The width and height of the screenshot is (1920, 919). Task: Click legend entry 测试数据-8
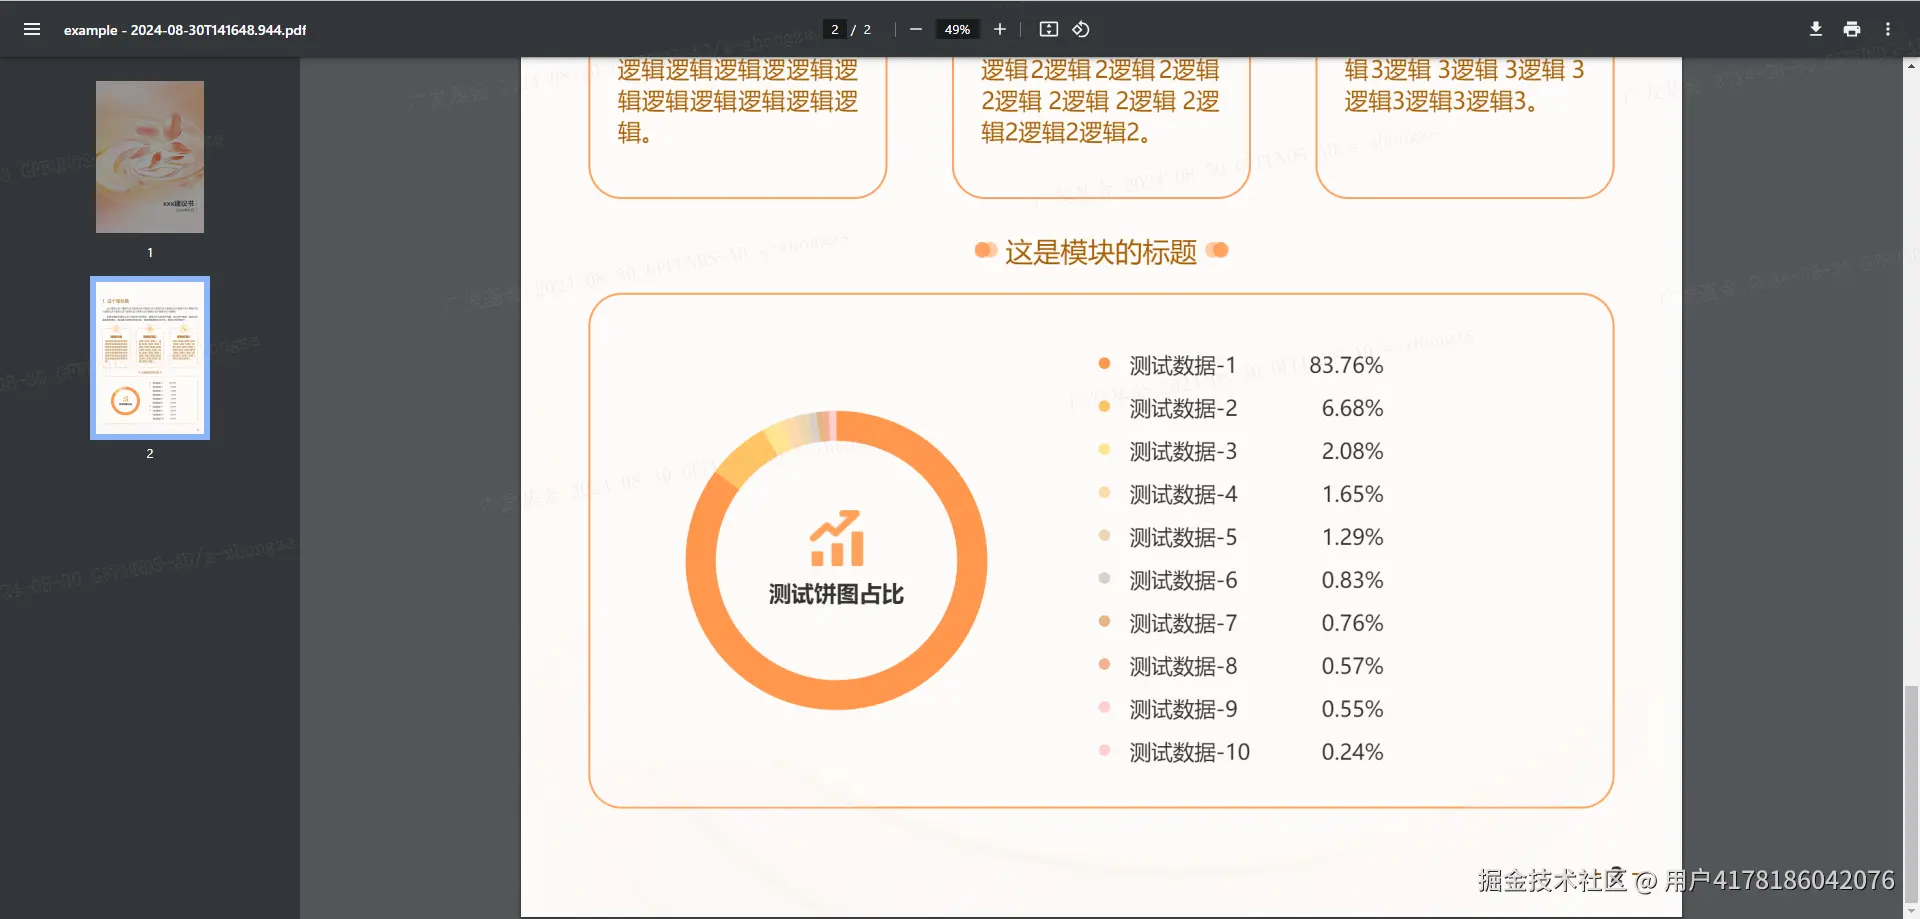pyautogui.click(x=1183, y=666)
